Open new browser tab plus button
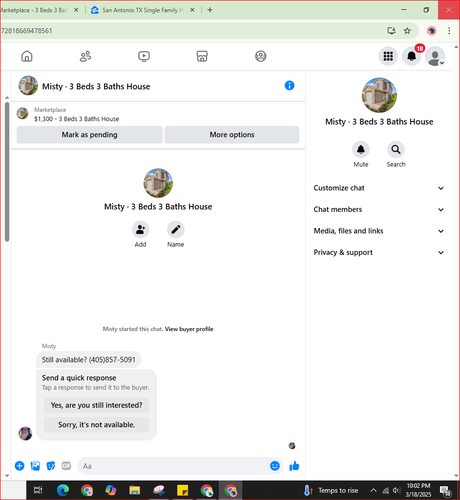 [x=210, y=10]
